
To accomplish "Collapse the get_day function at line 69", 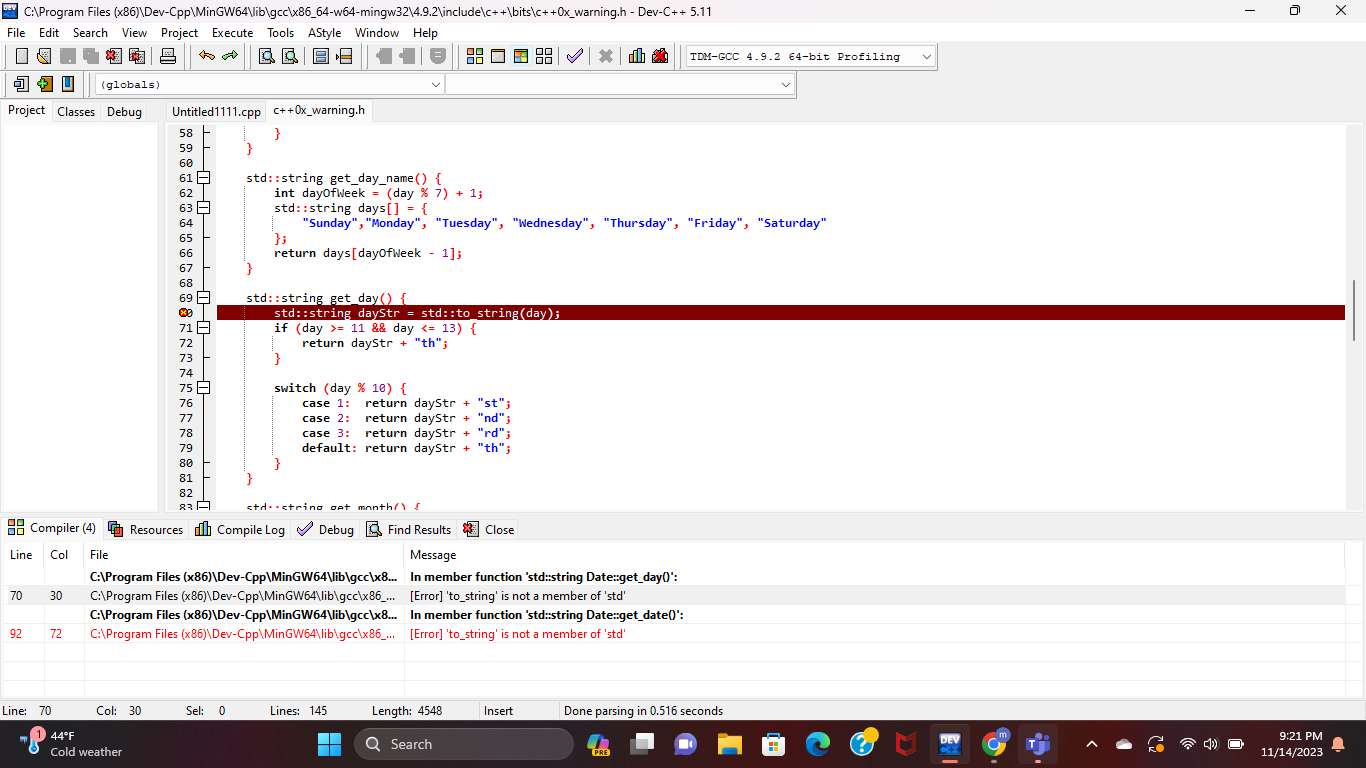I will coord(204,298).
